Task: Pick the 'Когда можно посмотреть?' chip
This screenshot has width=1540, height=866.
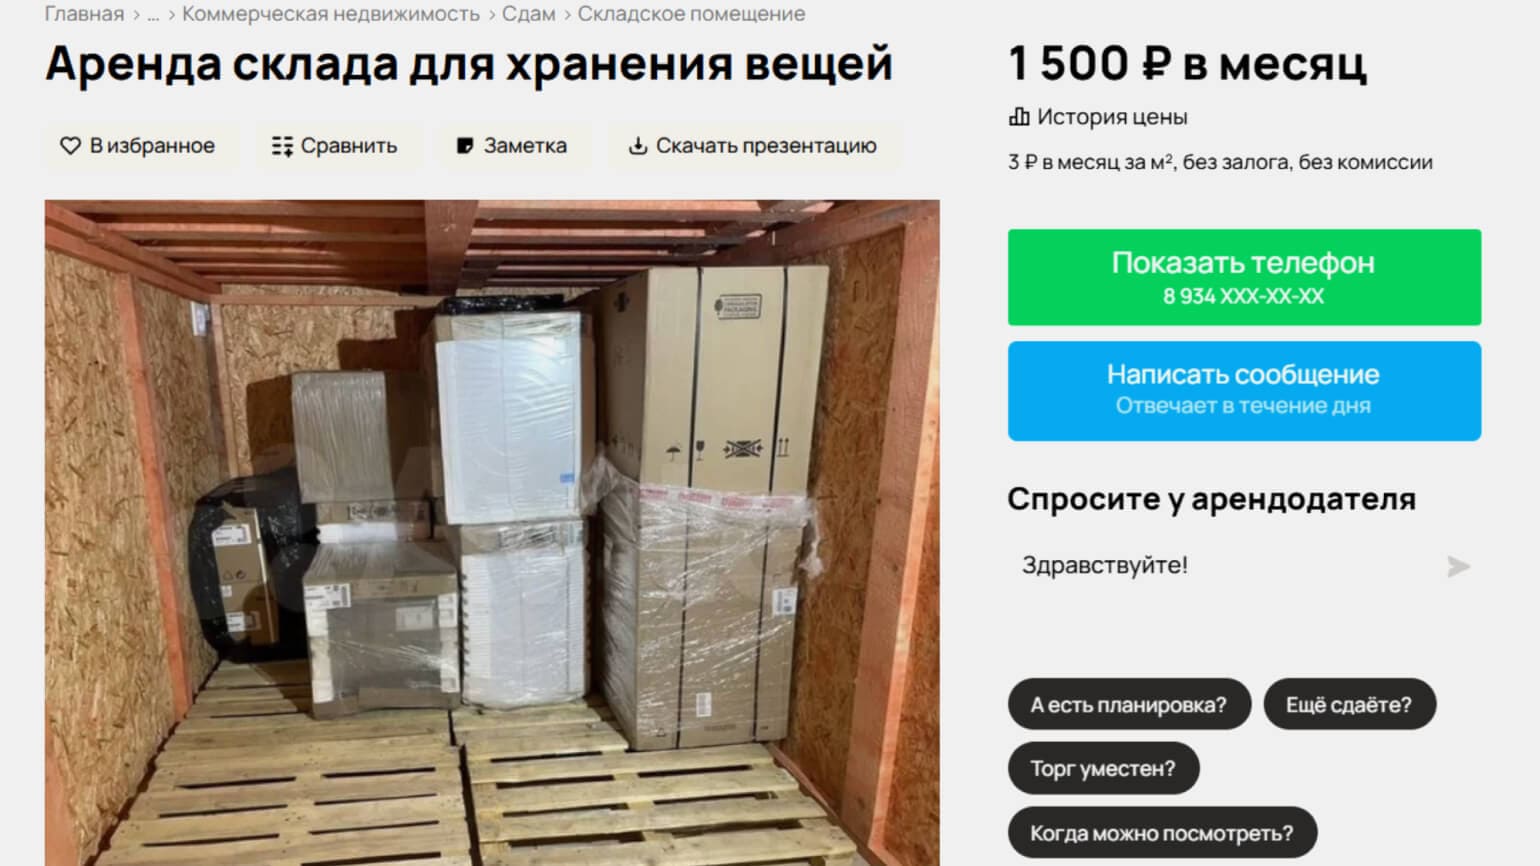Action: (1162, 833)
